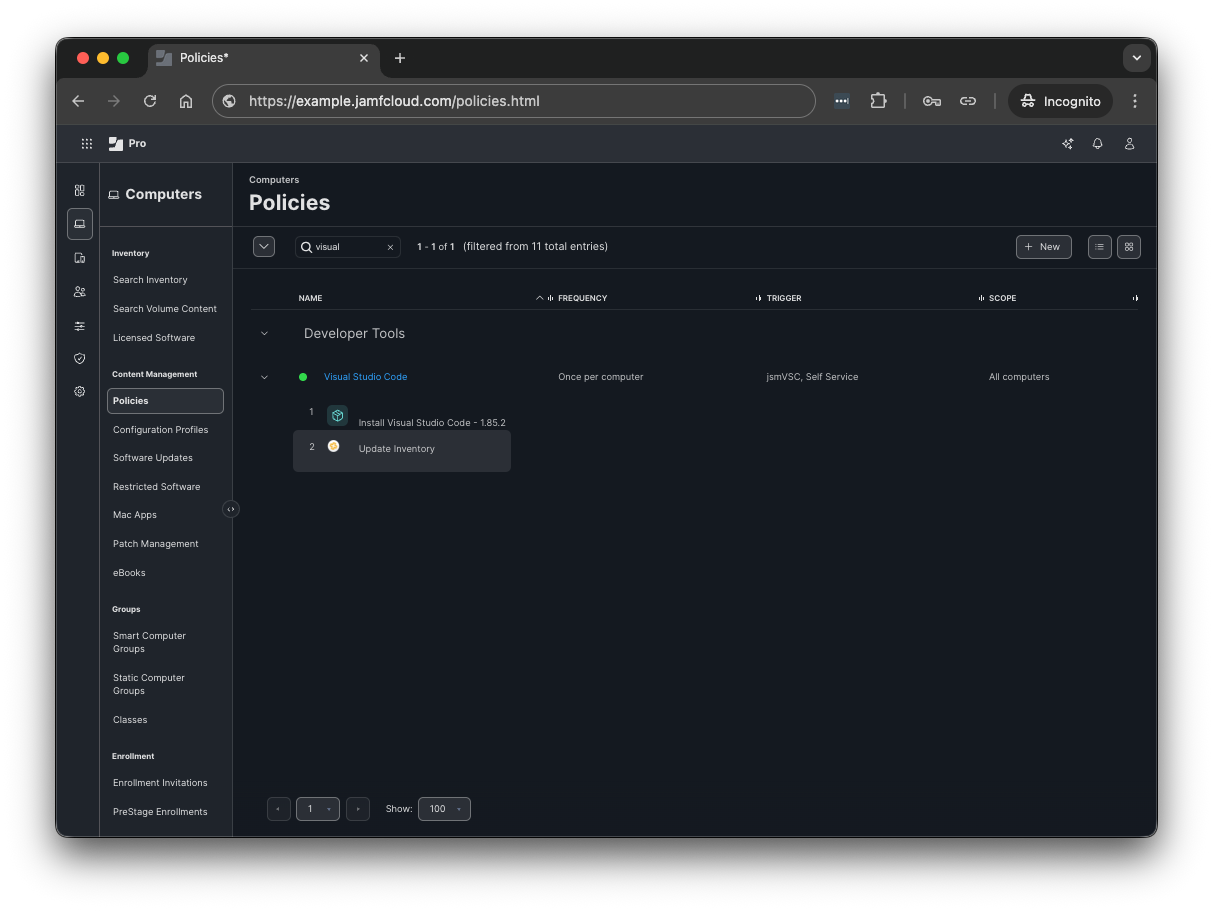Open Patch Management
The image size is (1213, 911).
tap(156, 544)
